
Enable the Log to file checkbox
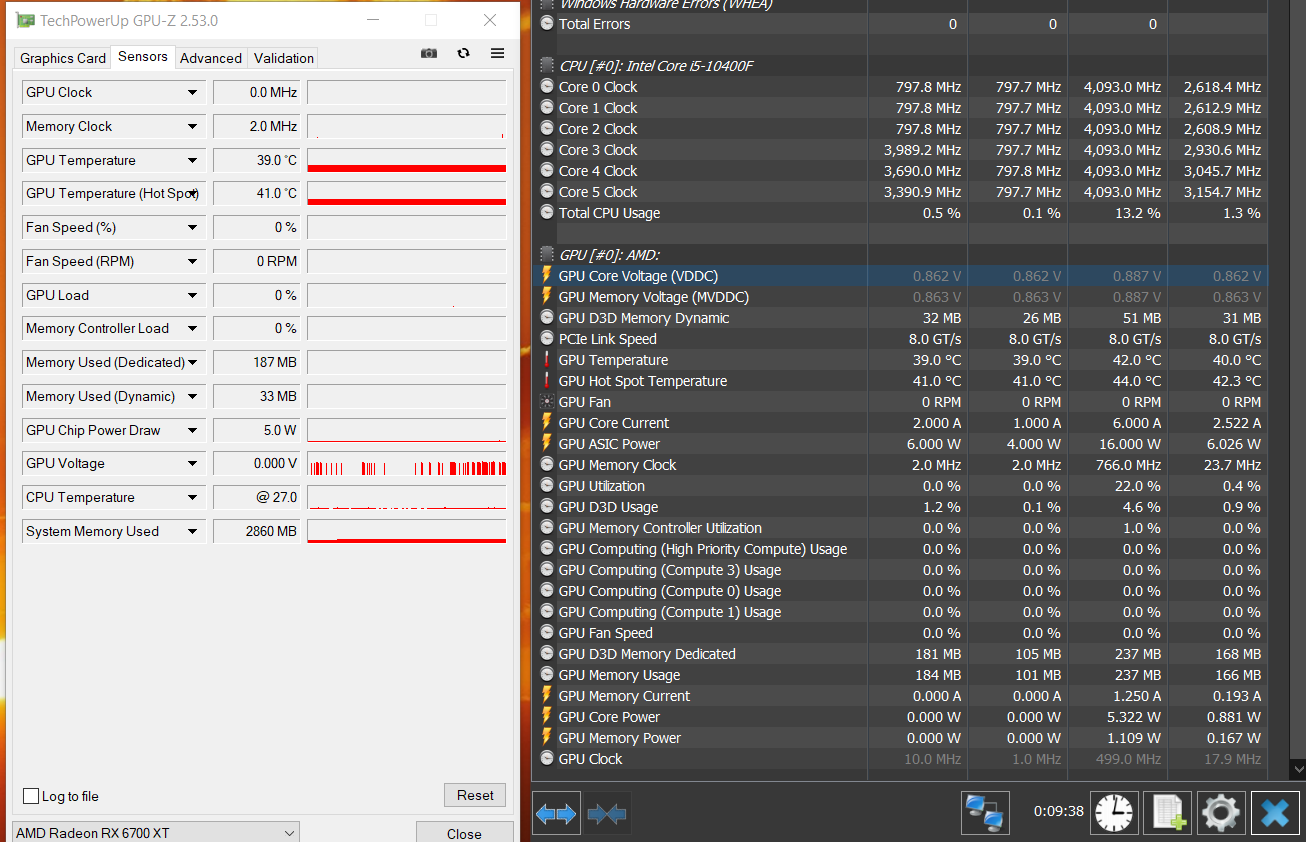[x=31, y=796]
